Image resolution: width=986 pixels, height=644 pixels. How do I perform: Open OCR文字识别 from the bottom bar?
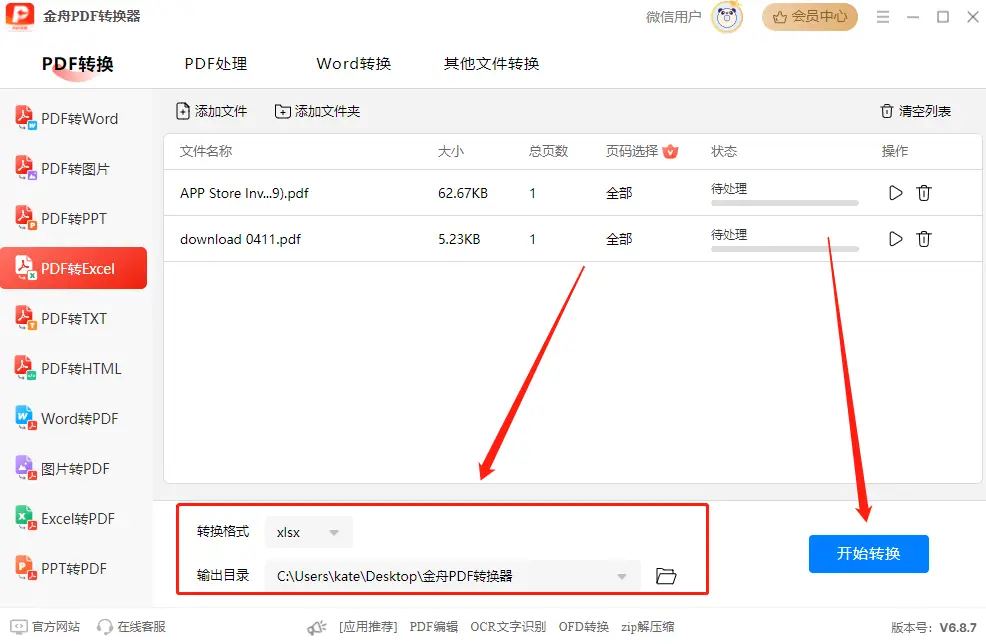point(507,627)
